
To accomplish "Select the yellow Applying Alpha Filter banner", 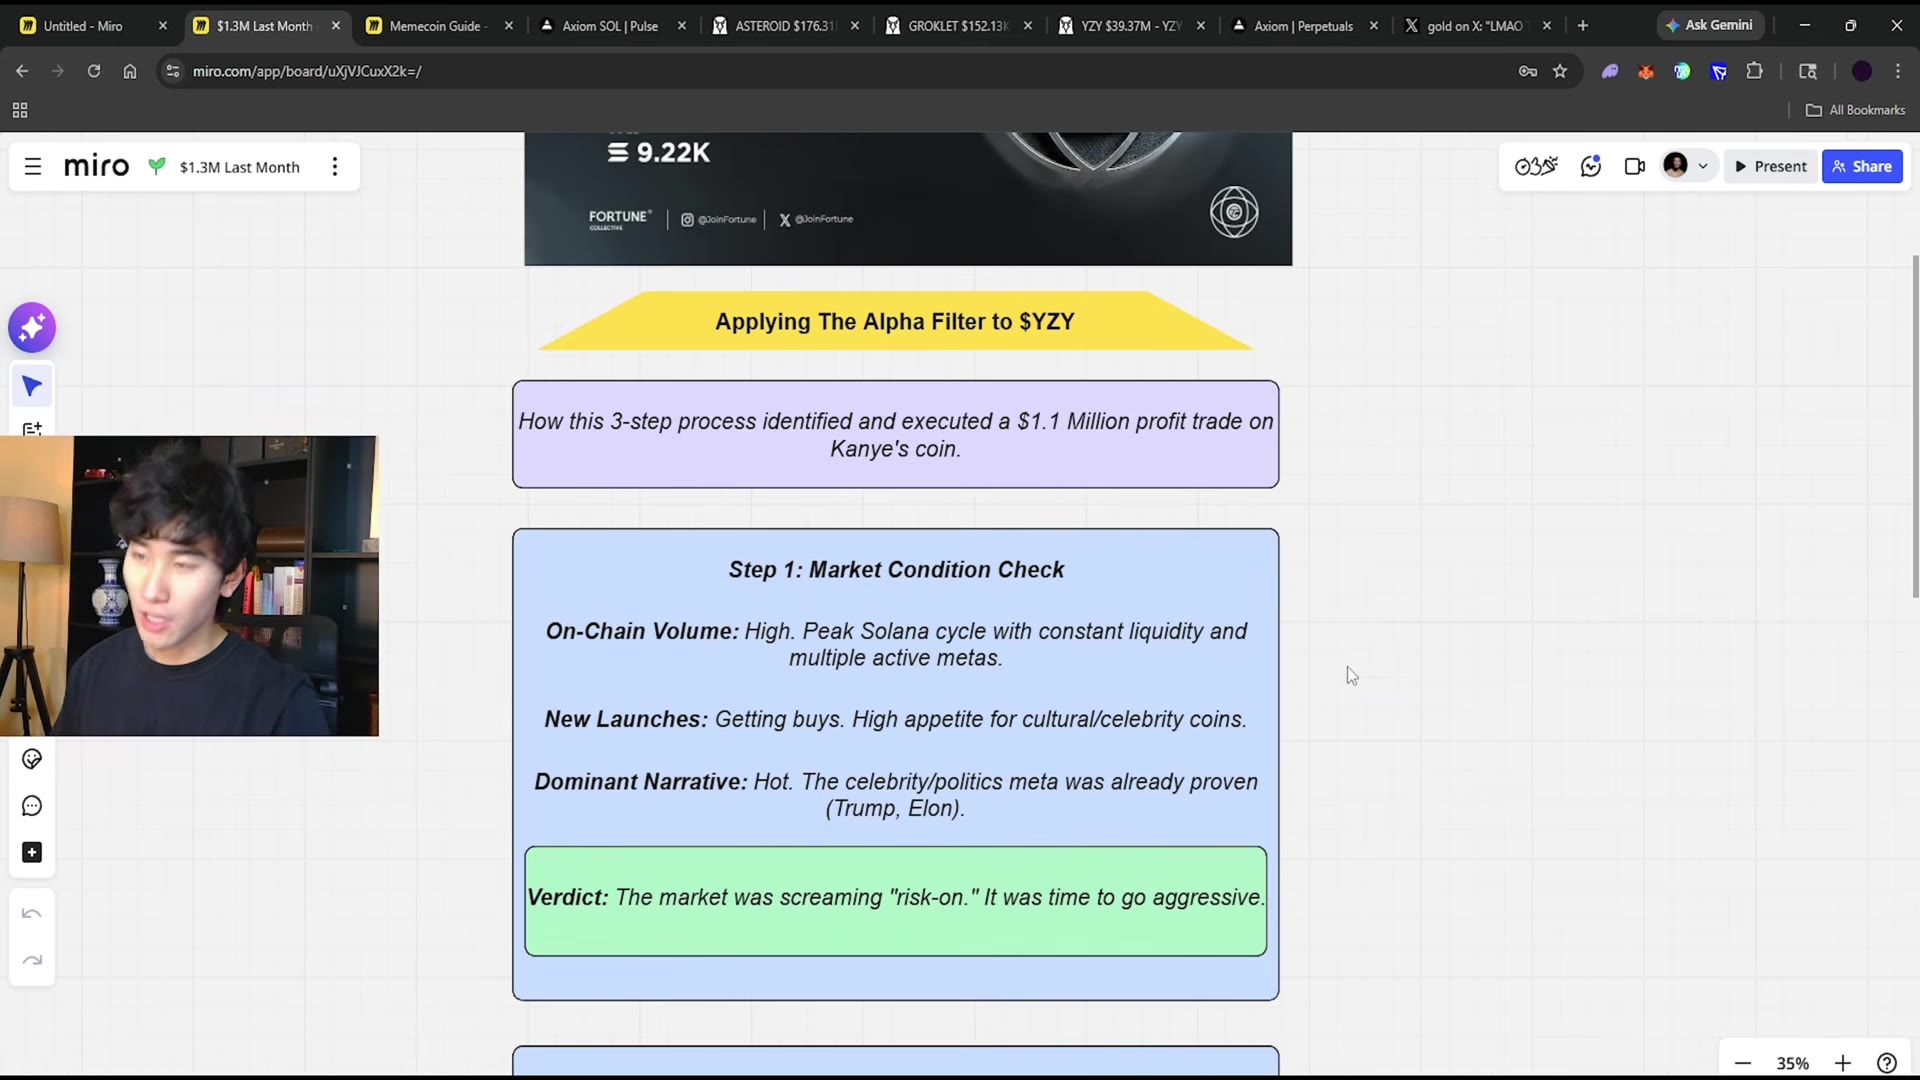I will tap(895, 321).
